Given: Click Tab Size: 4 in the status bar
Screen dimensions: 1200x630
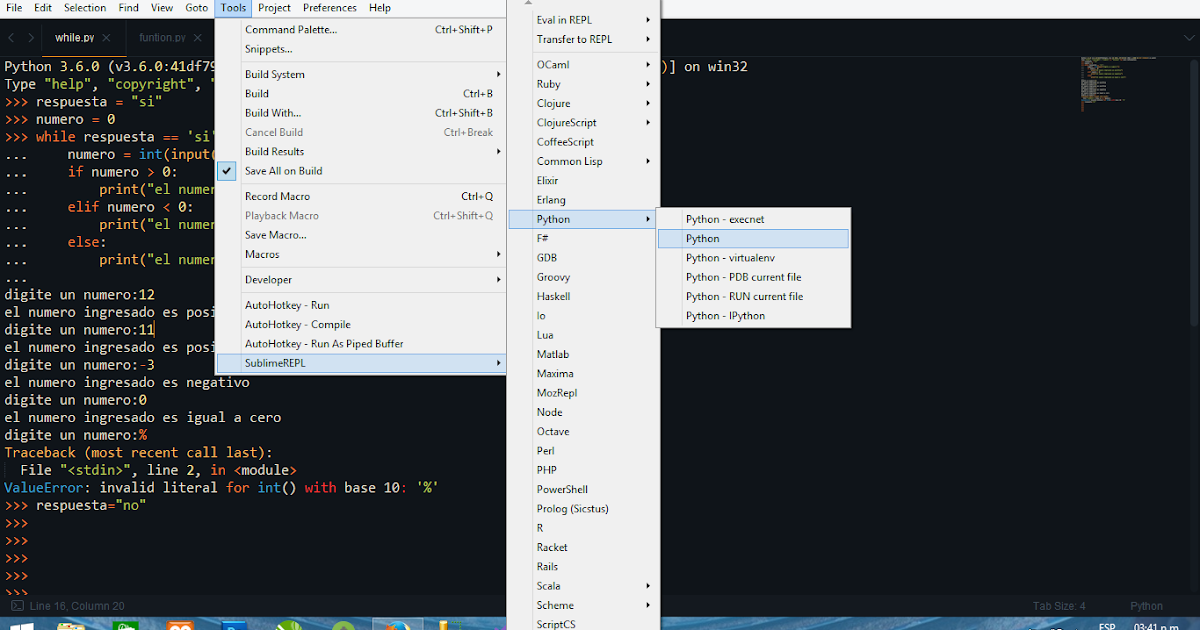Looking at the screenshot, I should [x=1058, y=605].
